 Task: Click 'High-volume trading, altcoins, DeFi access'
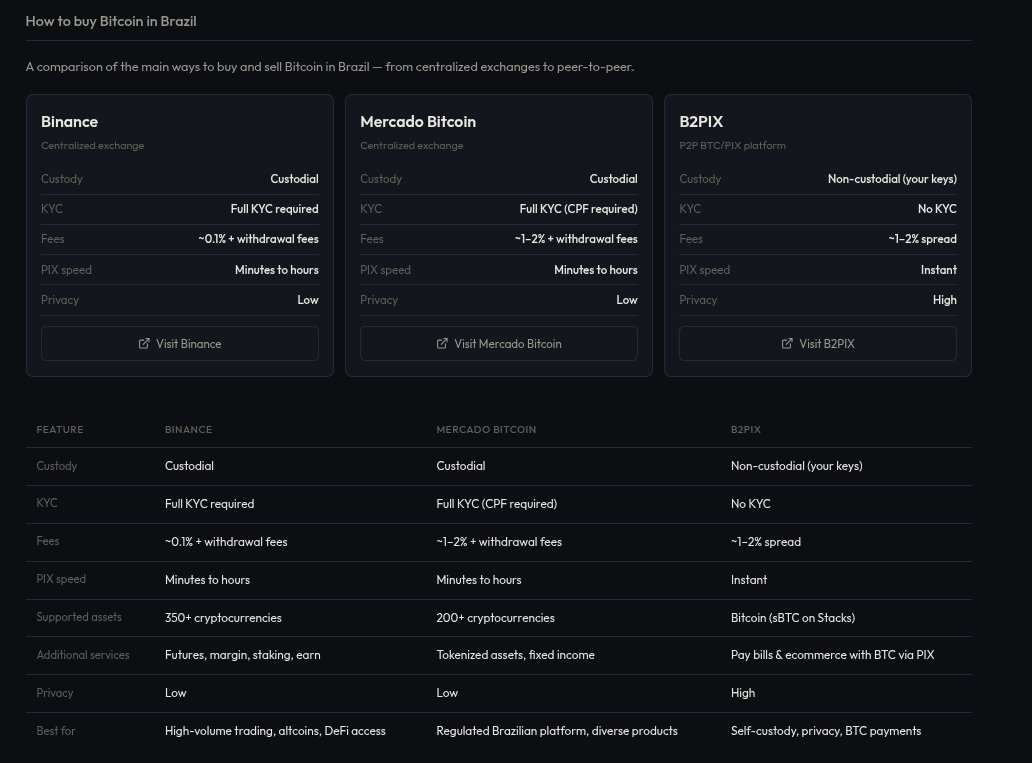coord(275,731)
